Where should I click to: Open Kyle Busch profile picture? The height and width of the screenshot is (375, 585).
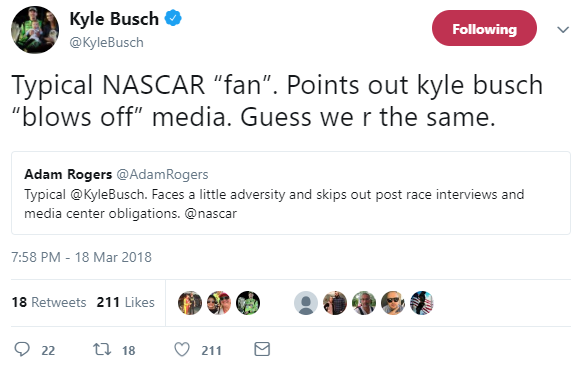coord(35,30)
